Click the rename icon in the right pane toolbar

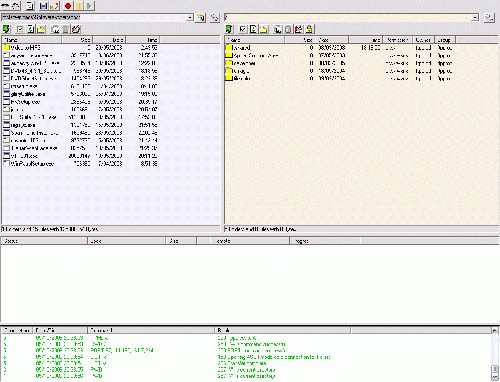278,29
